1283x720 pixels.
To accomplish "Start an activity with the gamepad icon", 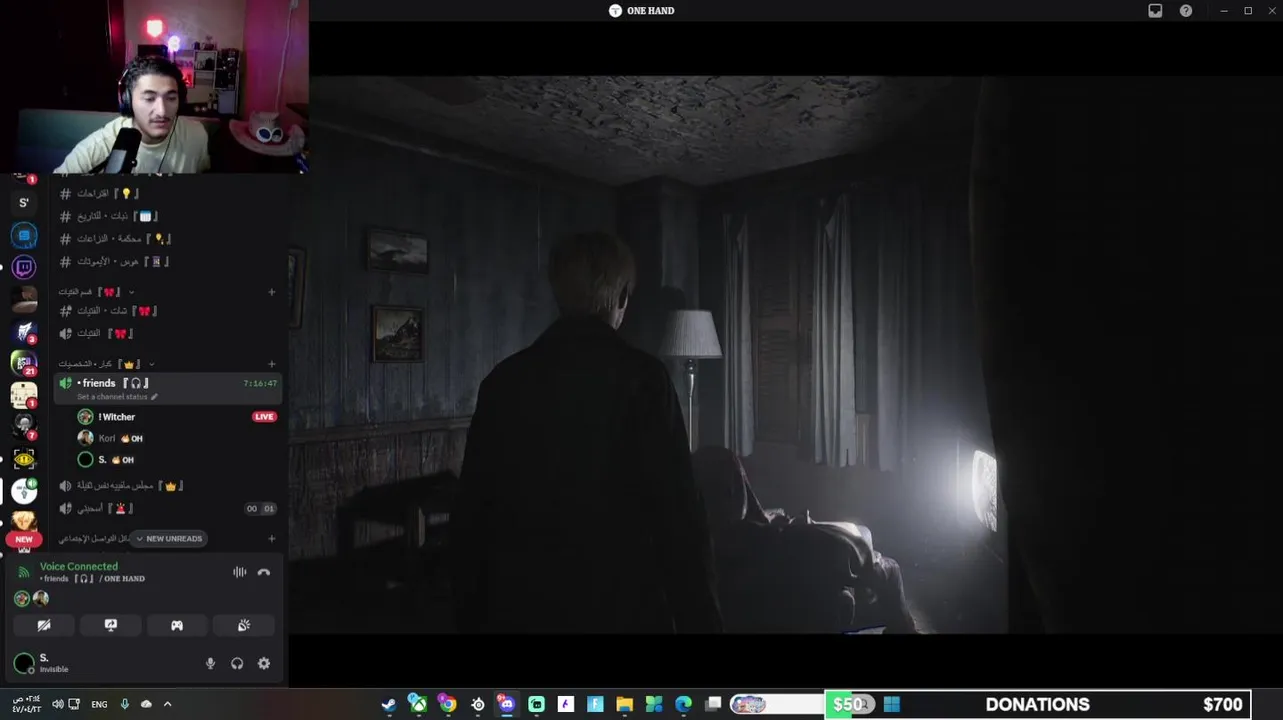I will [x=177, y=625].
